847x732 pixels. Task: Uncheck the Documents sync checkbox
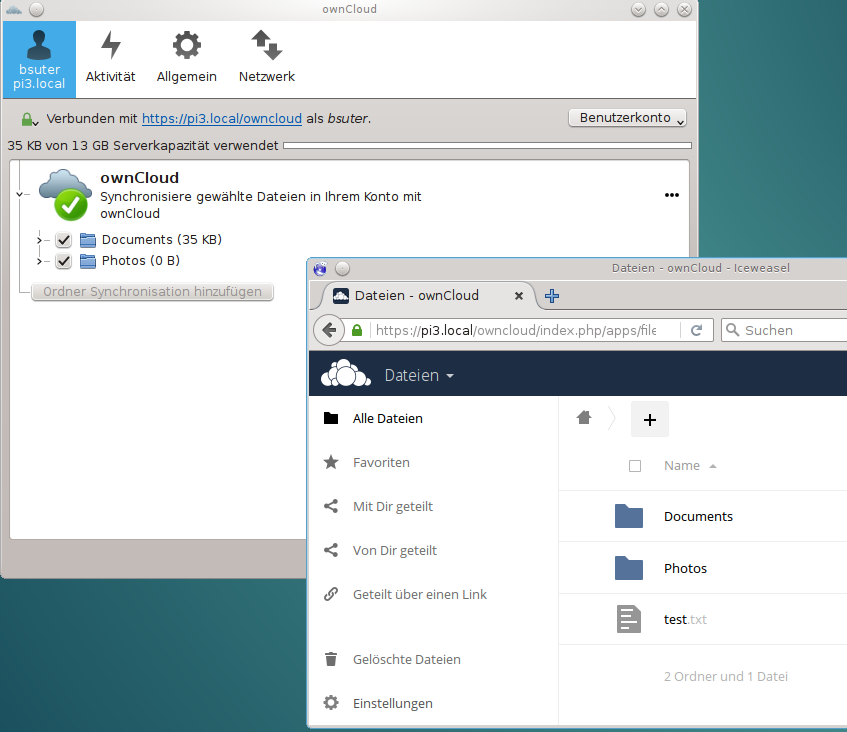click(63, 240)
